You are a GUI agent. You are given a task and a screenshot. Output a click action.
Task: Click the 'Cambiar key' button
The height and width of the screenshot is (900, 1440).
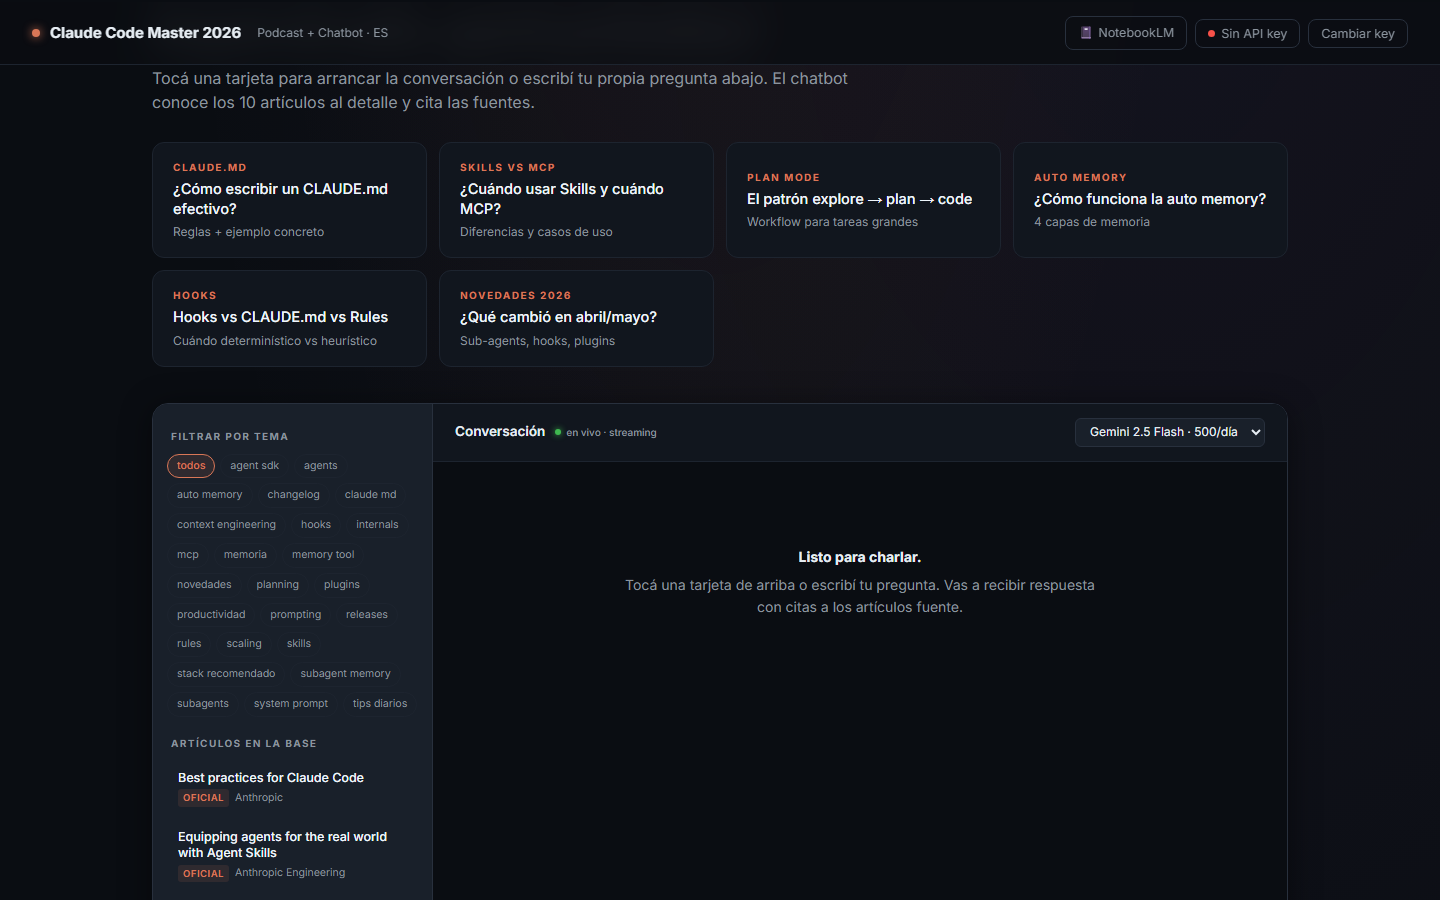point(1358,33)
